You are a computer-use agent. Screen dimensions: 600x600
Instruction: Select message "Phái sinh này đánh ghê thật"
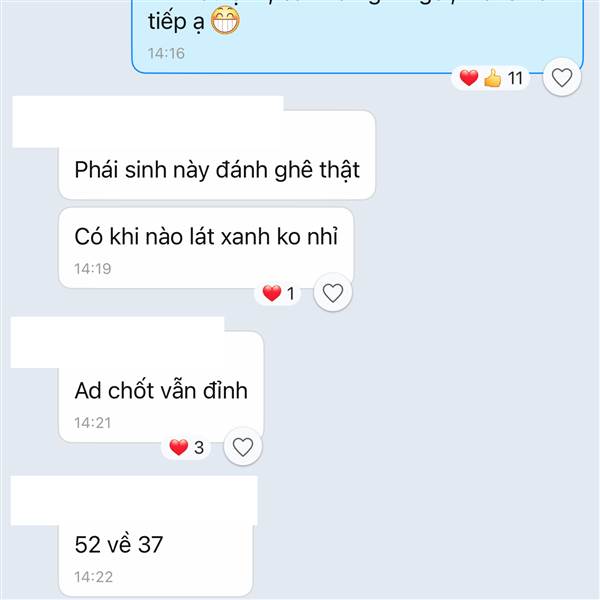tap(217, 170)
